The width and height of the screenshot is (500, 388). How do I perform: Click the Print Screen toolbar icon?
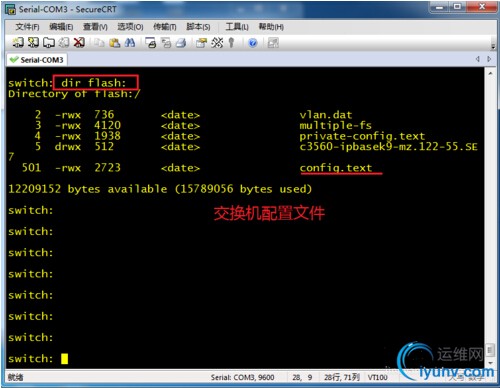pos(151,43)
